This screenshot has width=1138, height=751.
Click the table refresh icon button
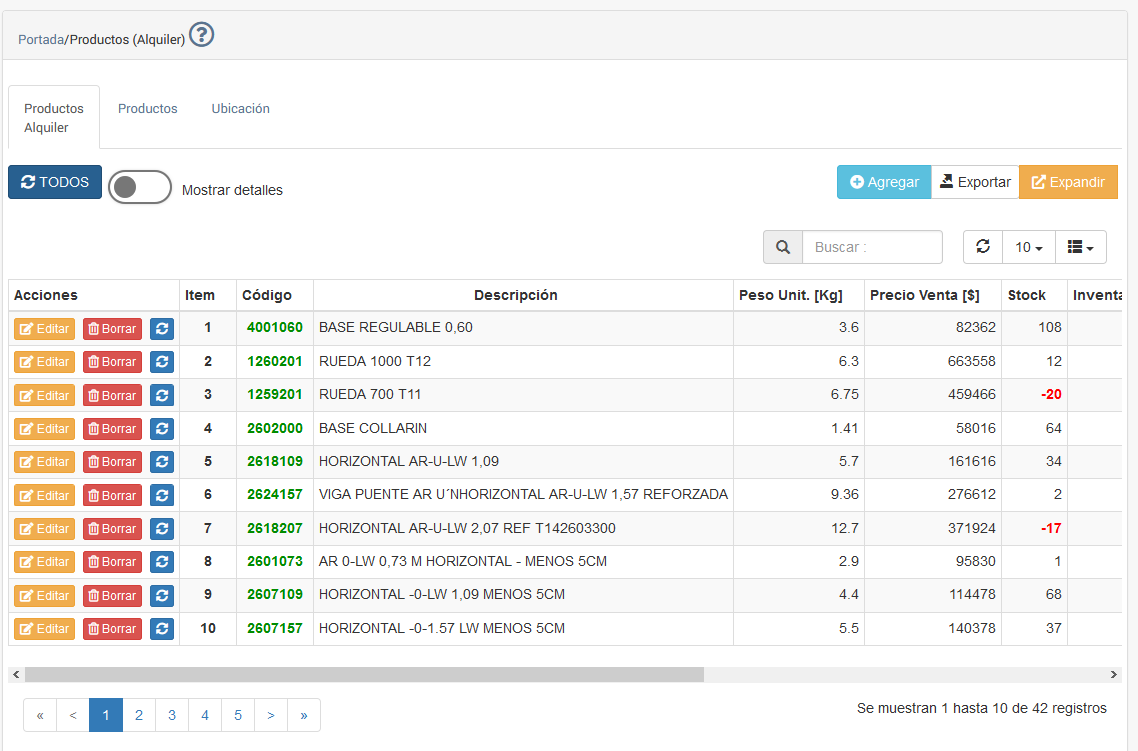pos(983,247)
